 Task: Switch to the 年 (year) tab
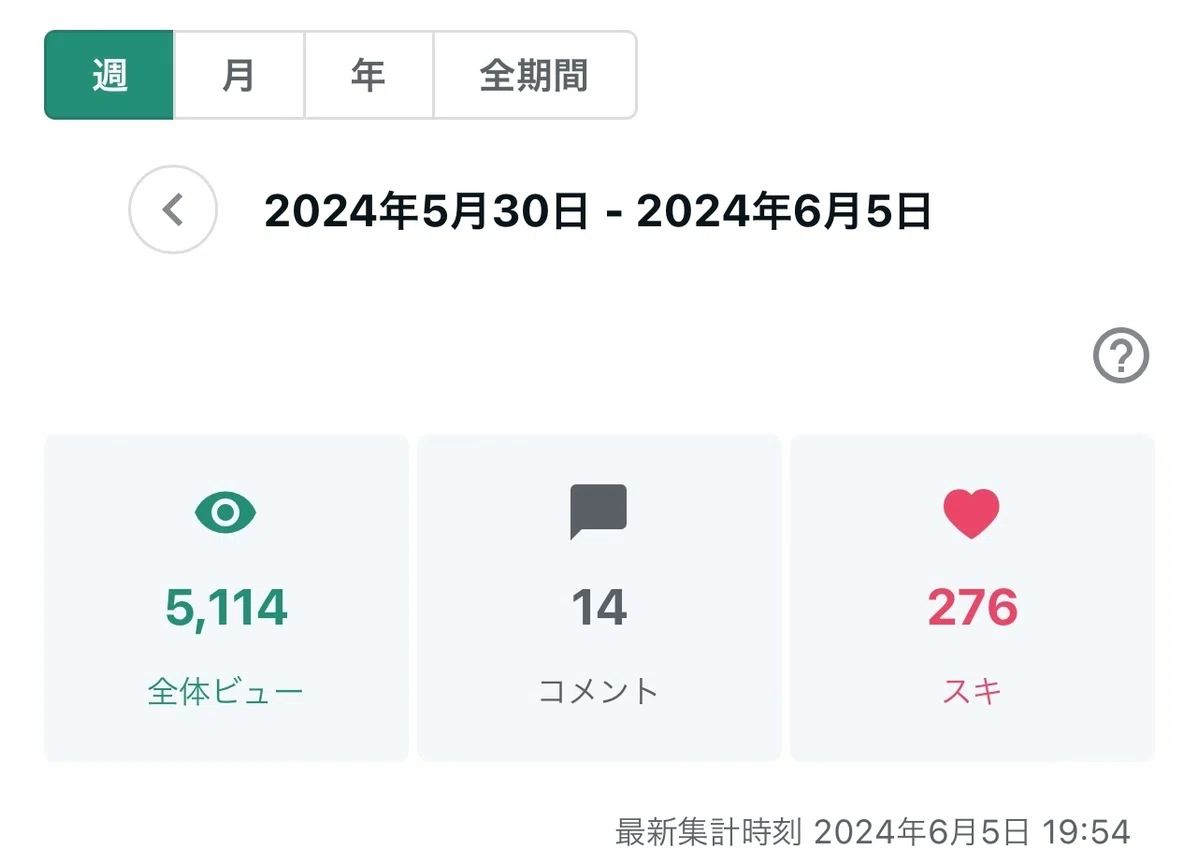(368, 75)
